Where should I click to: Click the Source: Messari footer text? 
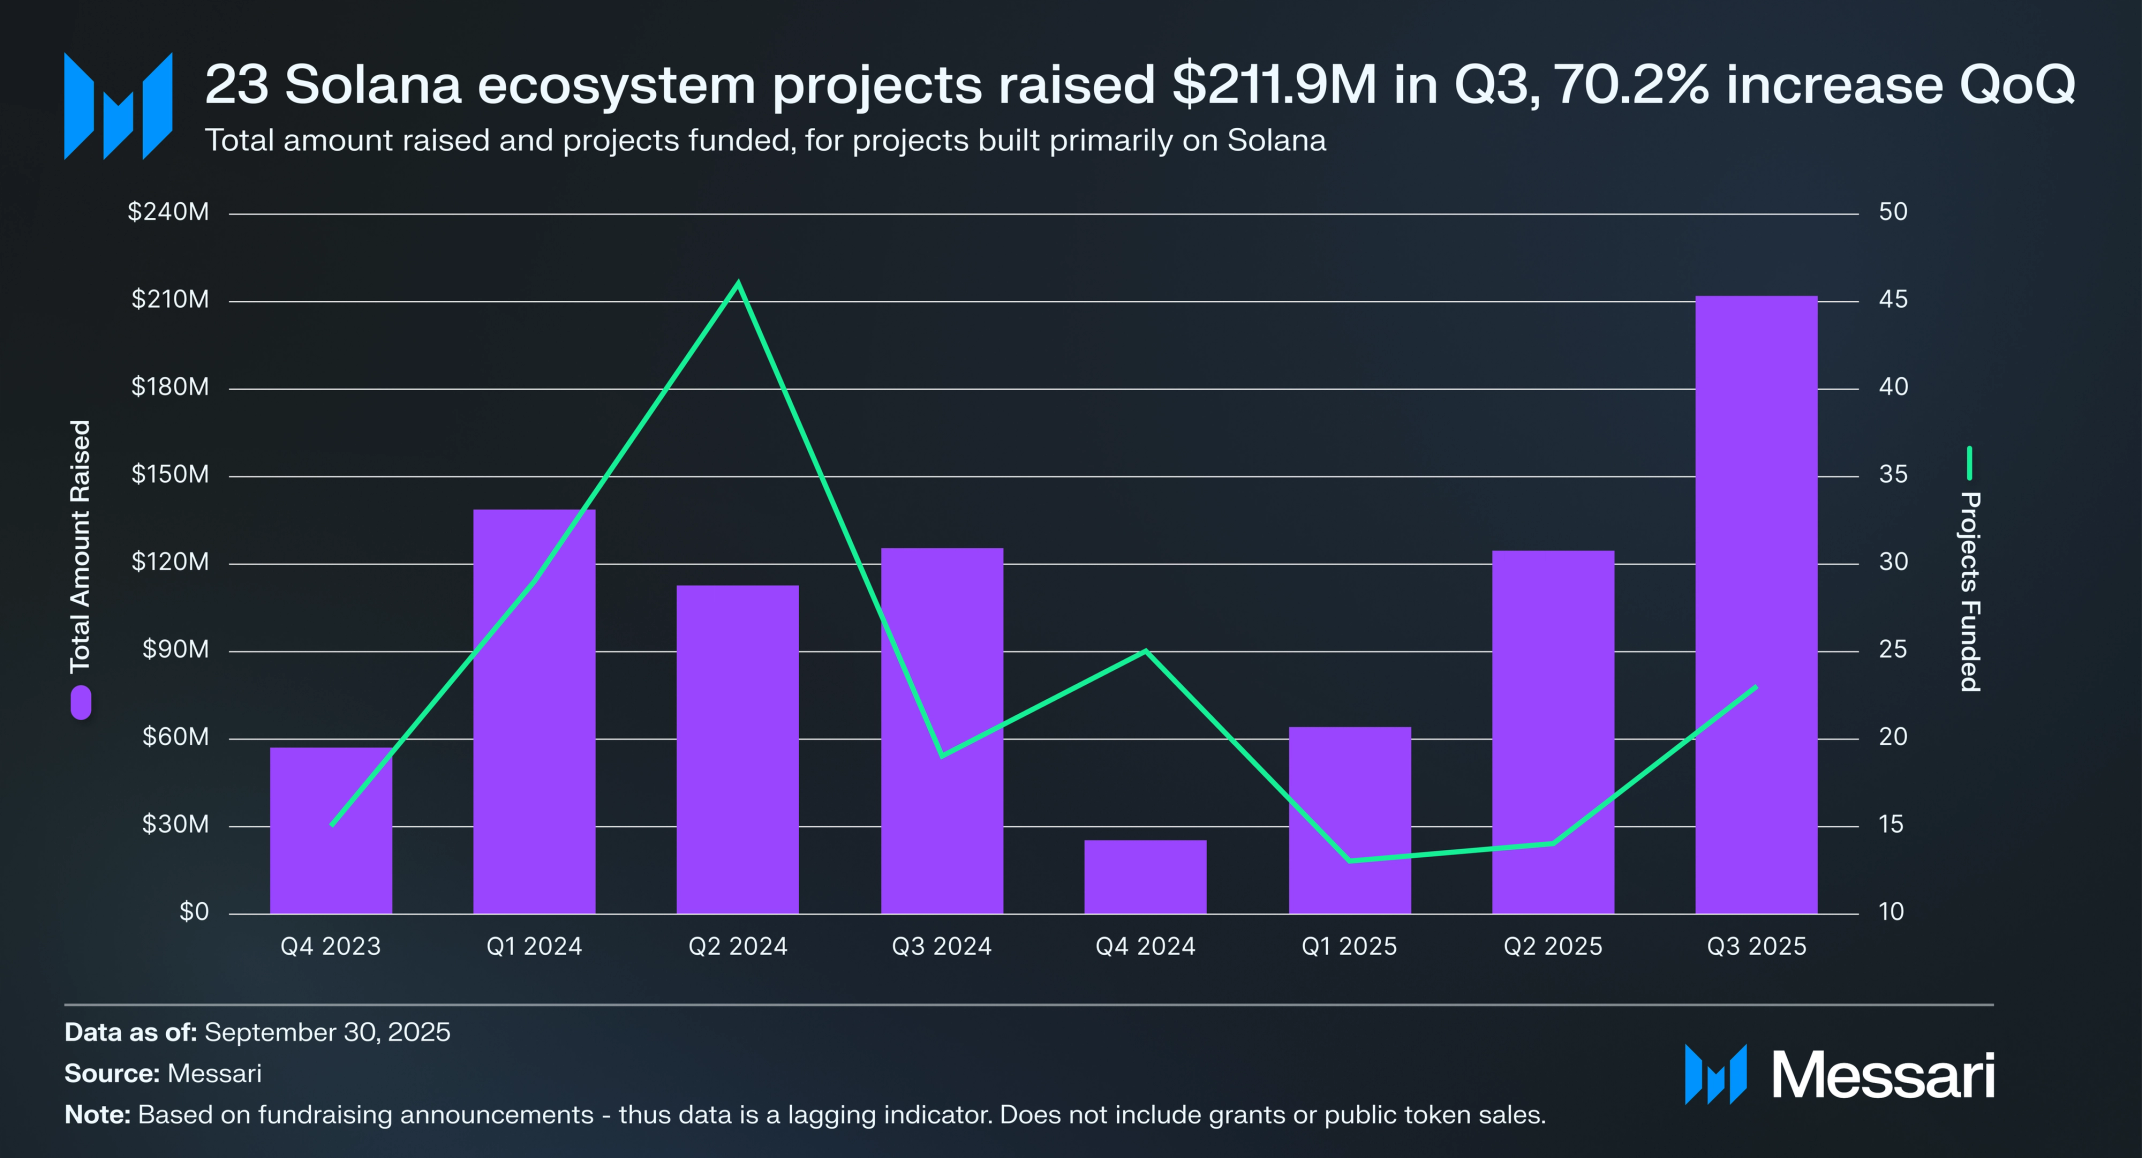click(x=163, y=1073)
